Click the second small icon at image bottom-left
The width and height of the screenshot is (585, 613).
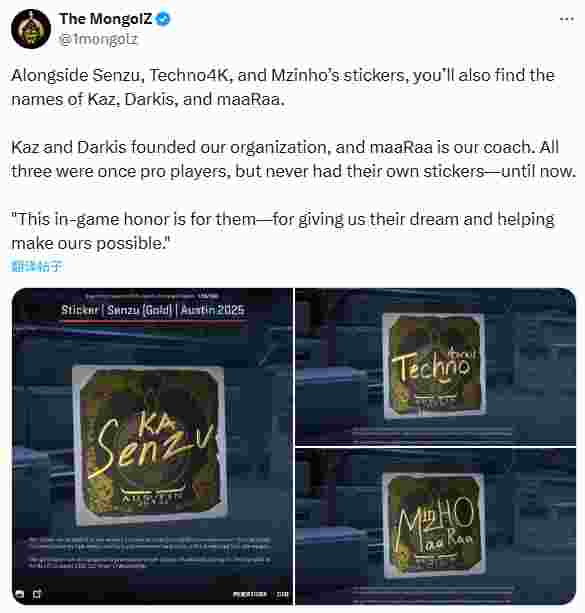(37, 594)
